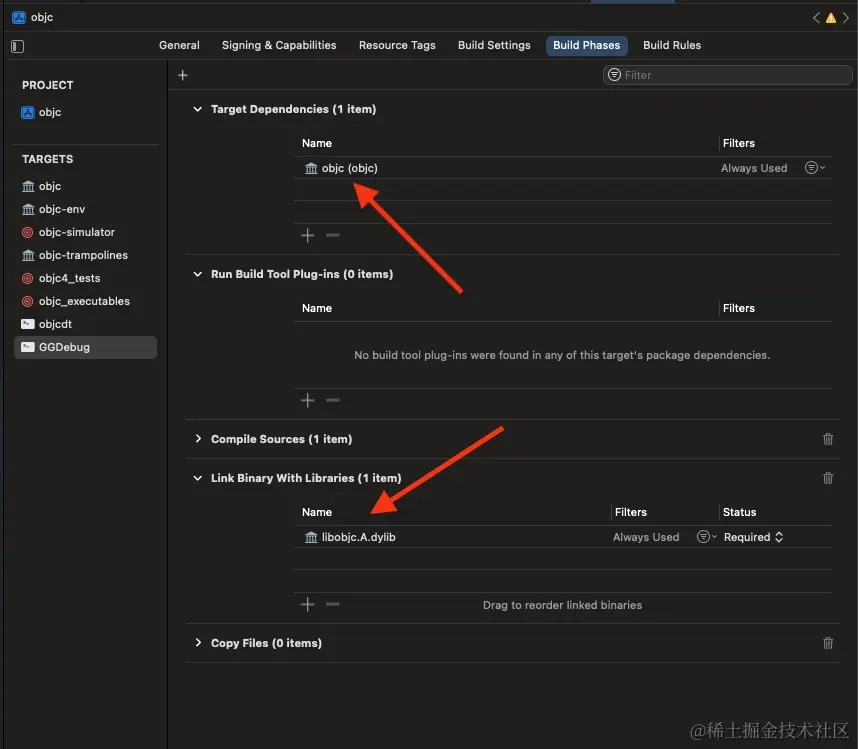
Task: Go to next issue with right chevron
Action: click(x=845, y=18)
